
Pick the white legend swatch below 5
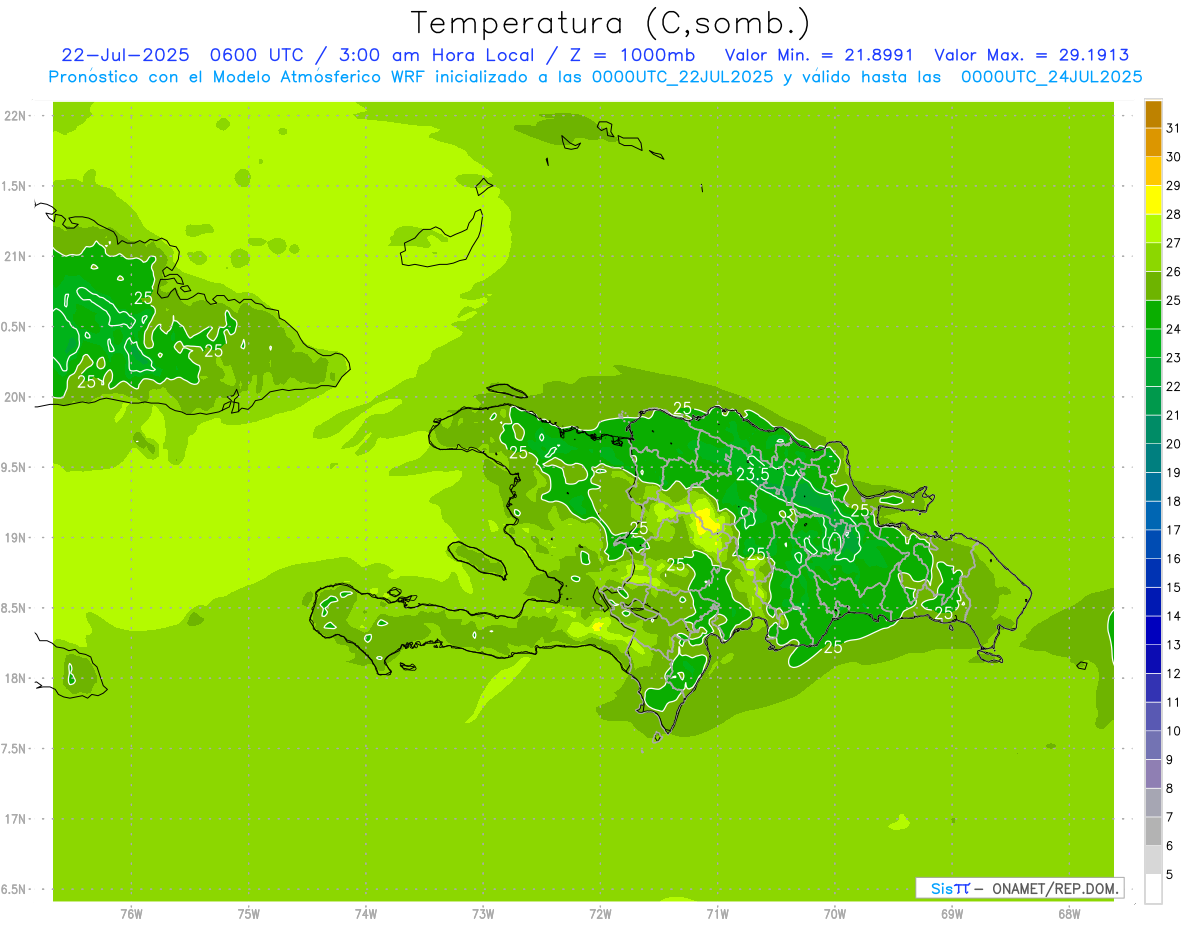pos(1153,889)
